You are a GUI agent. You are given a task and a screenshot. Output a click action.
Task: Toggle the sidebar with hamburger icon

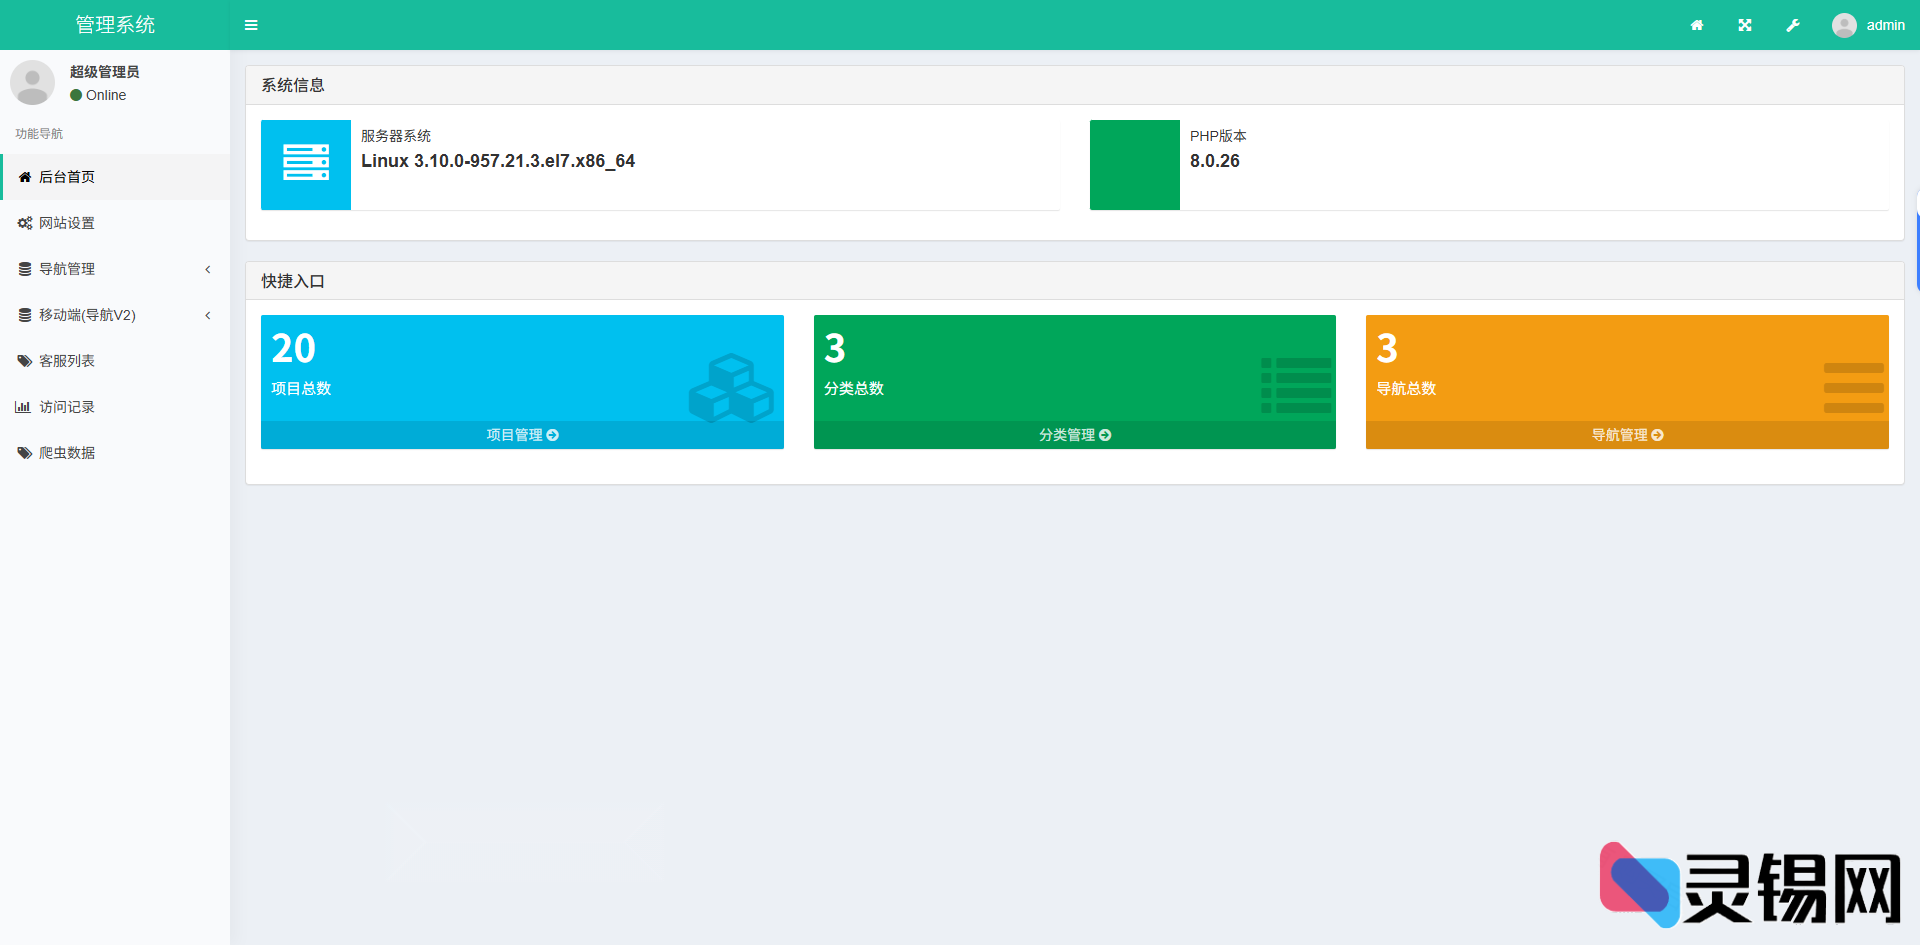coord(251,25)
